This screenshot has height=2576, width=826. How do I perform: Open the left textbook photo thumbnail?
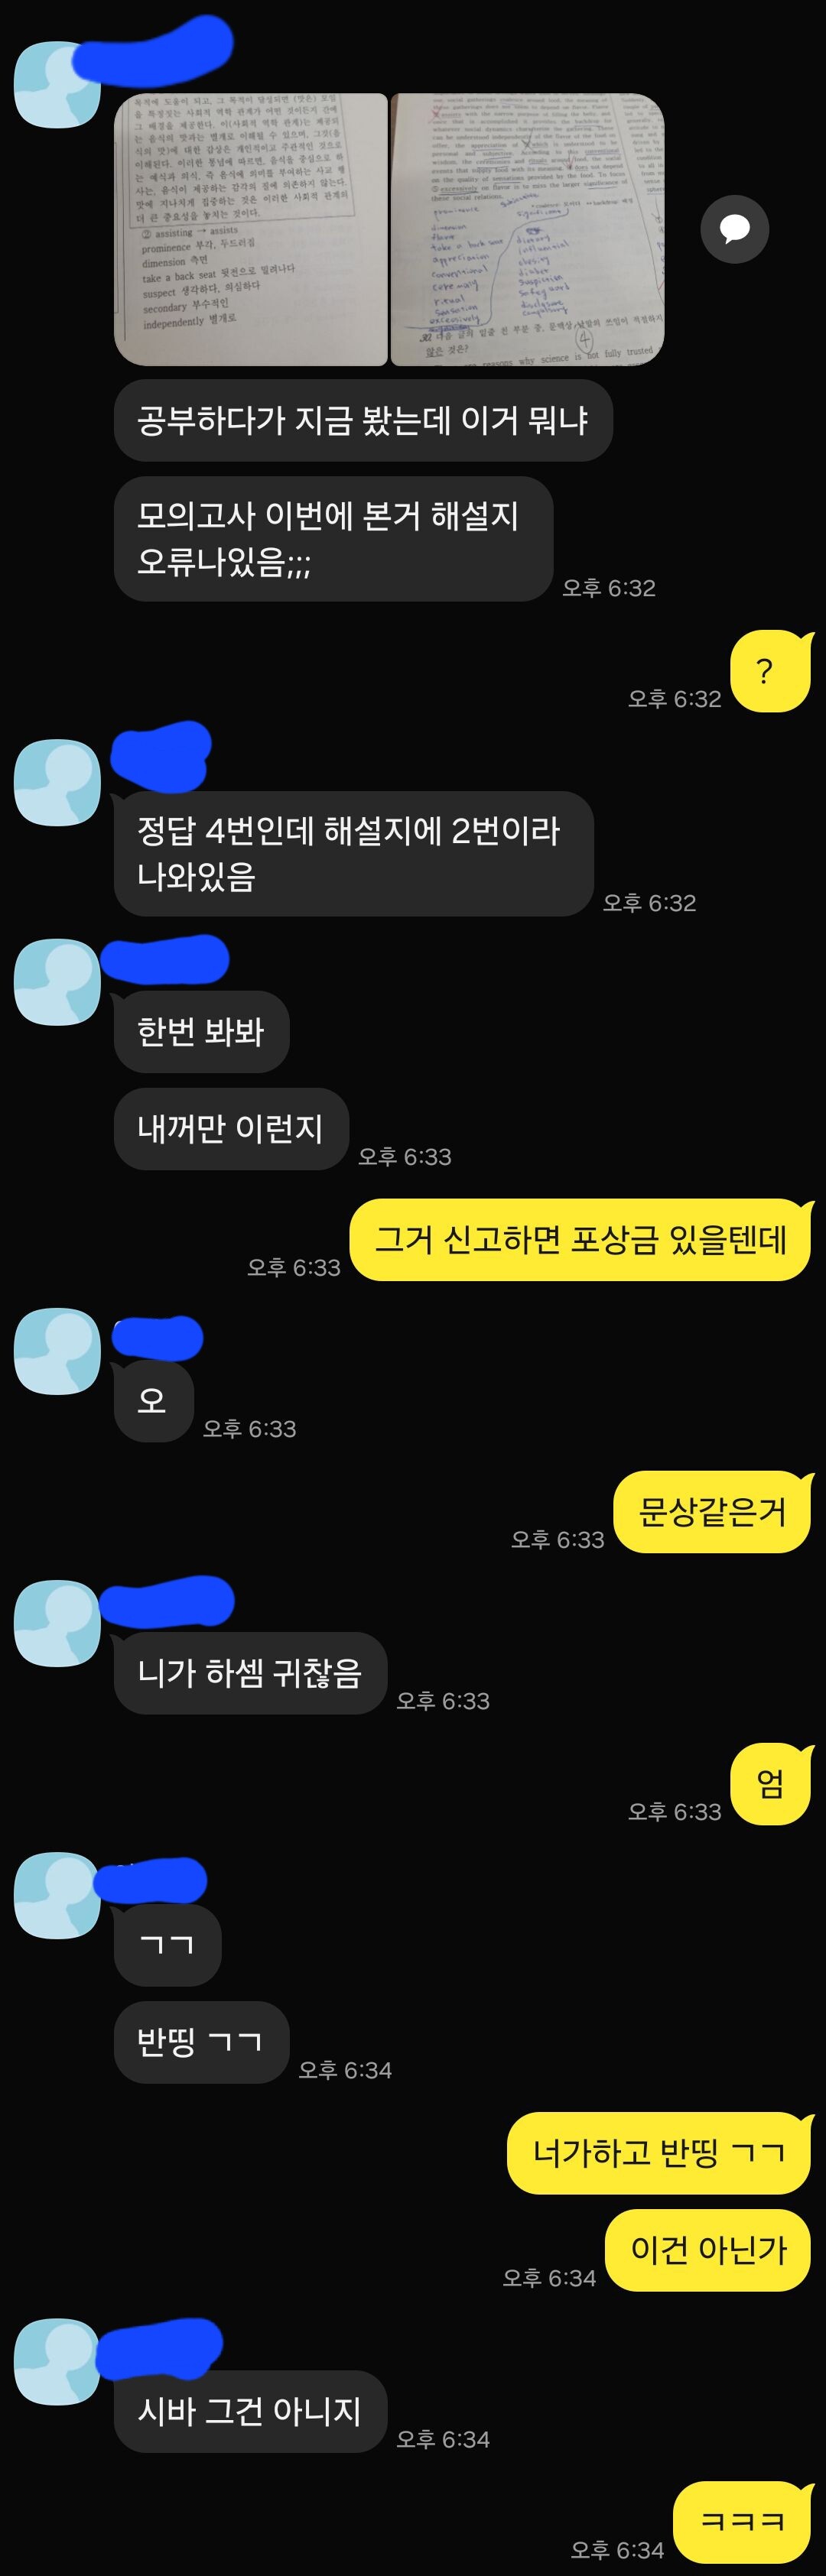coord(251,229)
